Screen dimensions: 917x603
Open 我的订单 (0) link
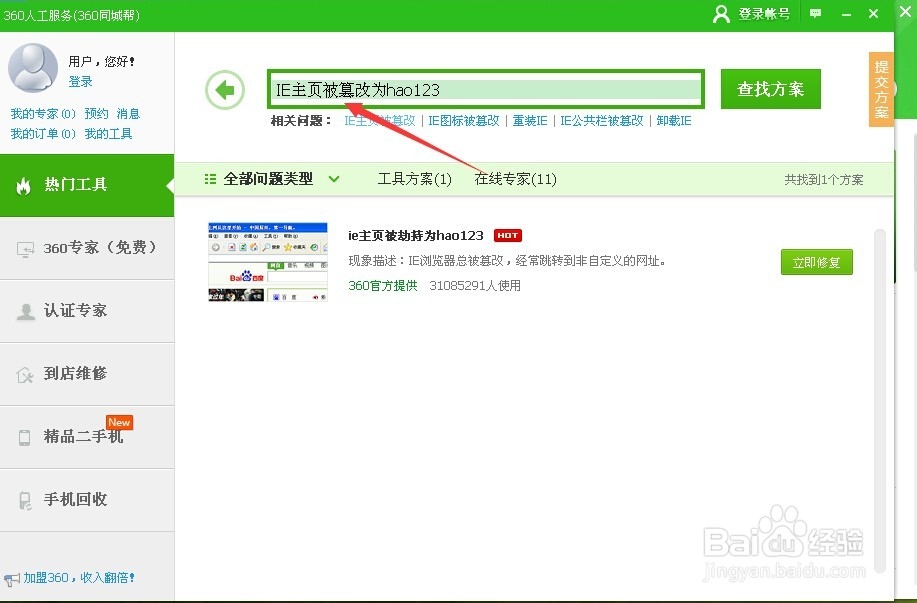[x=43, y=134]
